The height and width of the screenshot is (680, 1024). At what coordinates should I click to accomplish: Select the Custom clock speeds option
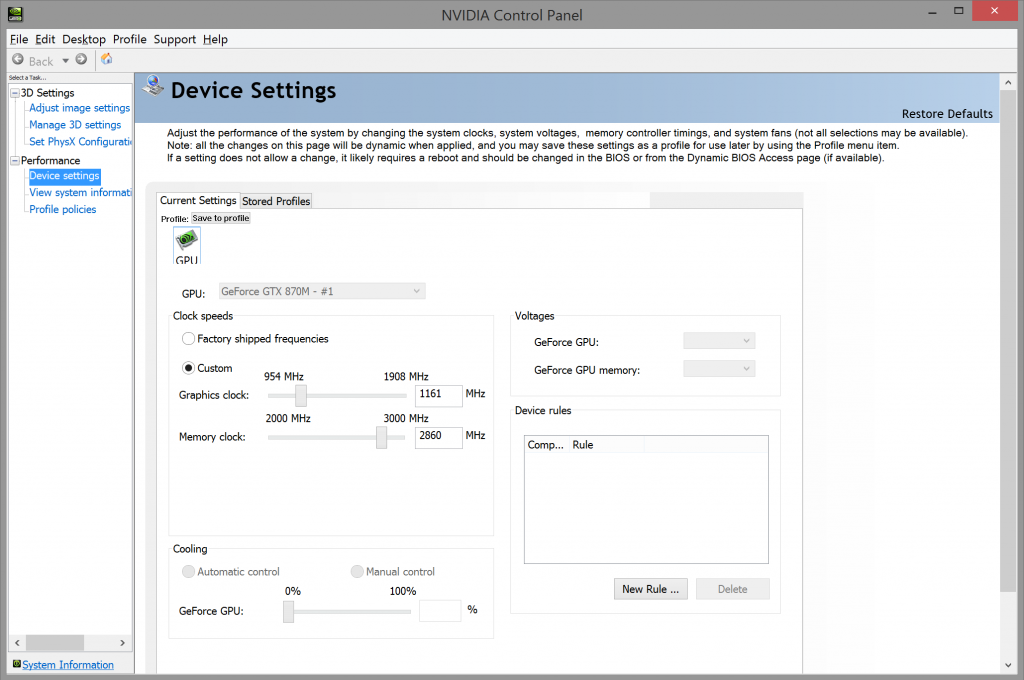tap(189, 368)
